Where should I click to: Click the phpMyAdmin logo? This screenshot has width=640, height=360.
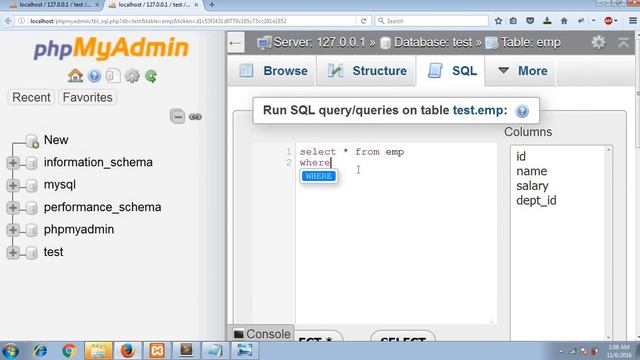point(111,48)
